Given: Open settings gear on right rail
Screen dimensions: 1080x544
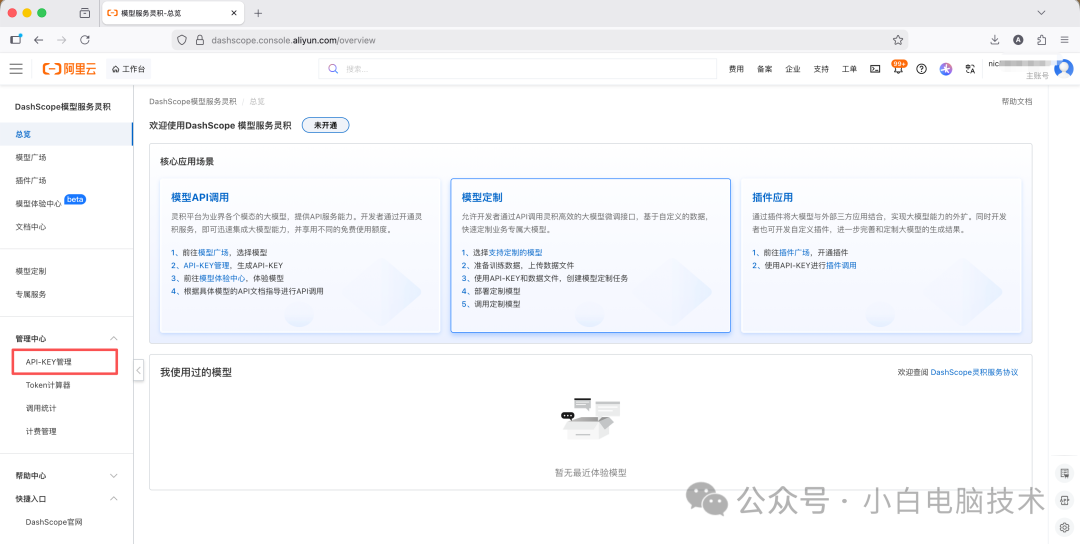Looking at the screenshot, I should pyautogui.click(x=1064, y=527).
